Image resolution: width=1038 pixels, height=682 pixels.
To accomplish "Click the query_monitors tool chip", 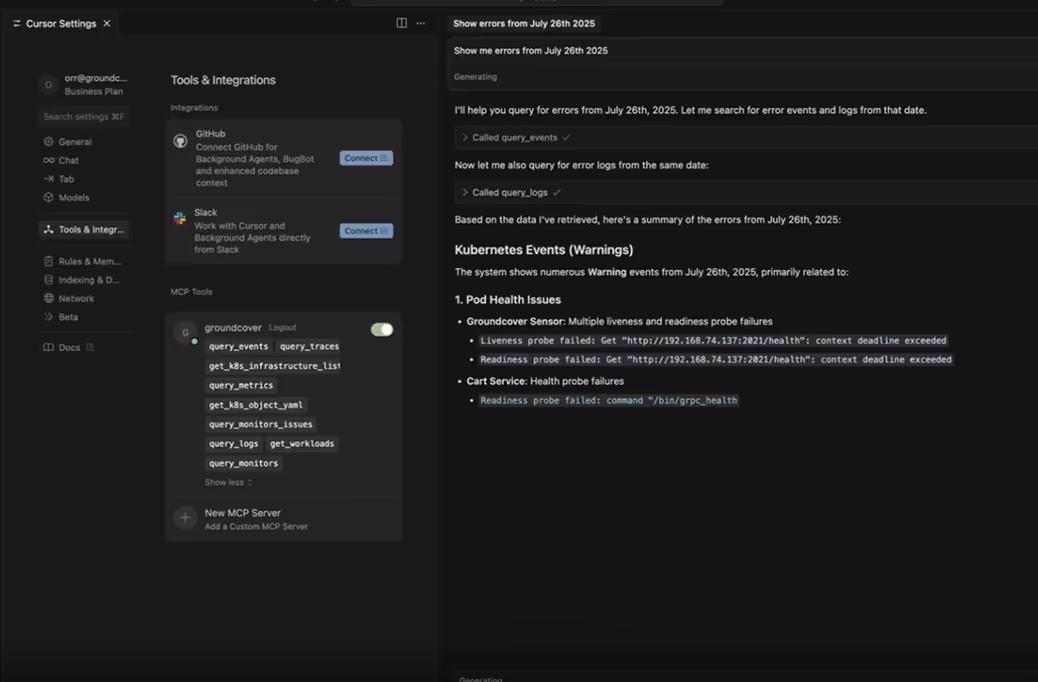I will 243,463.
